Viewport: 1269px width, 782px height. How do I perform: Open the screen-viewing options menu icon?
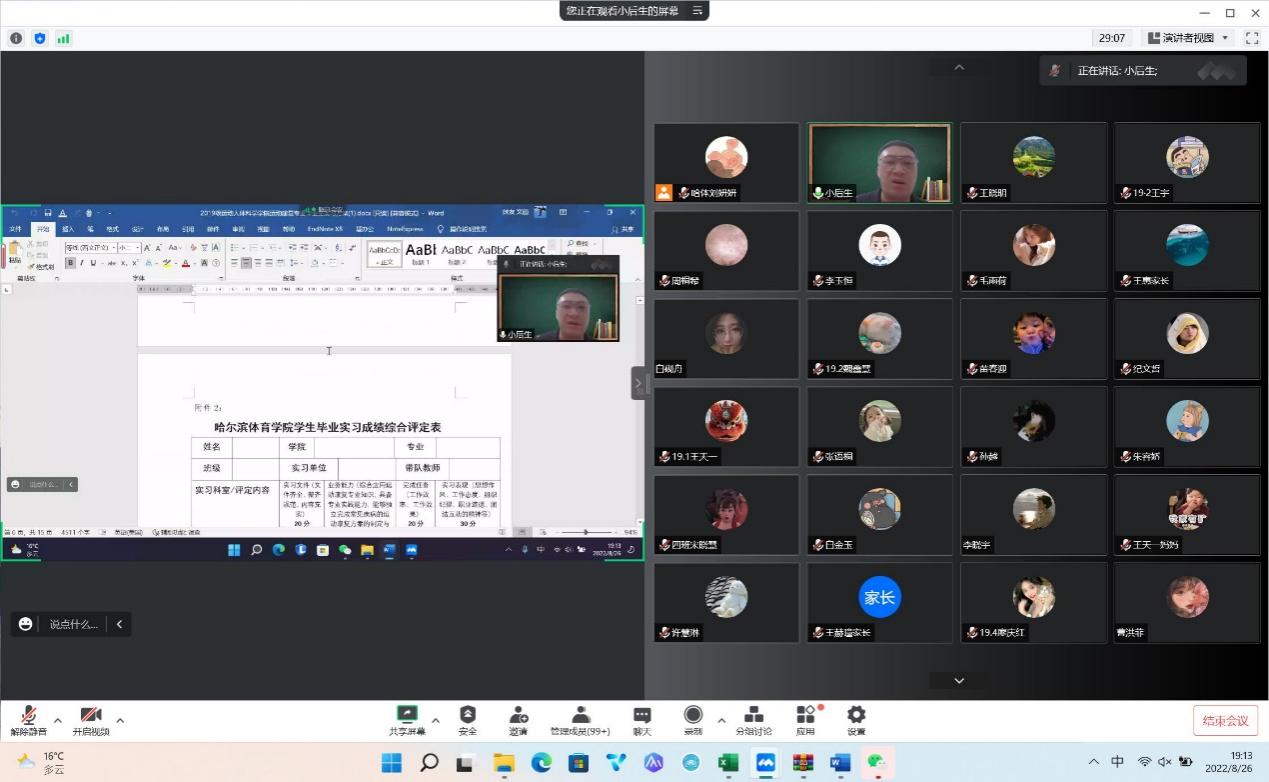(698, 11)
